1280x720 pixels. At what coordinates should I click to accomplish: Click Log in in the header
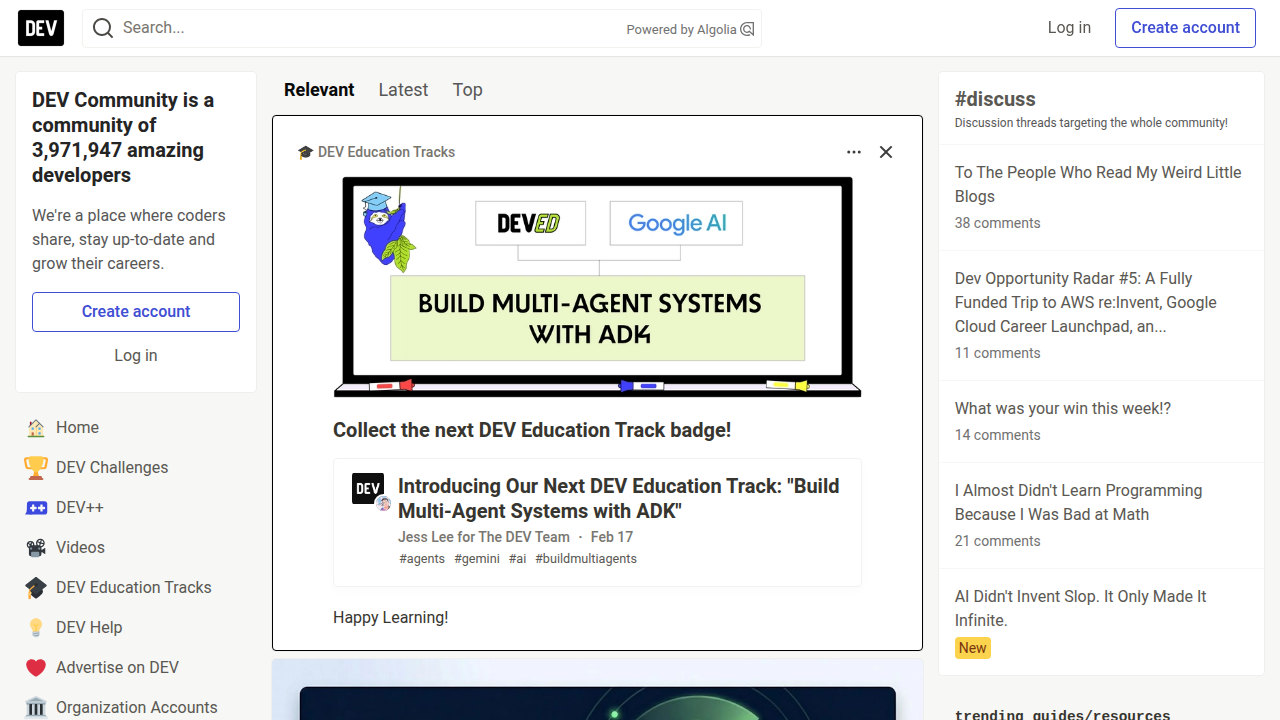(1069, 28)
